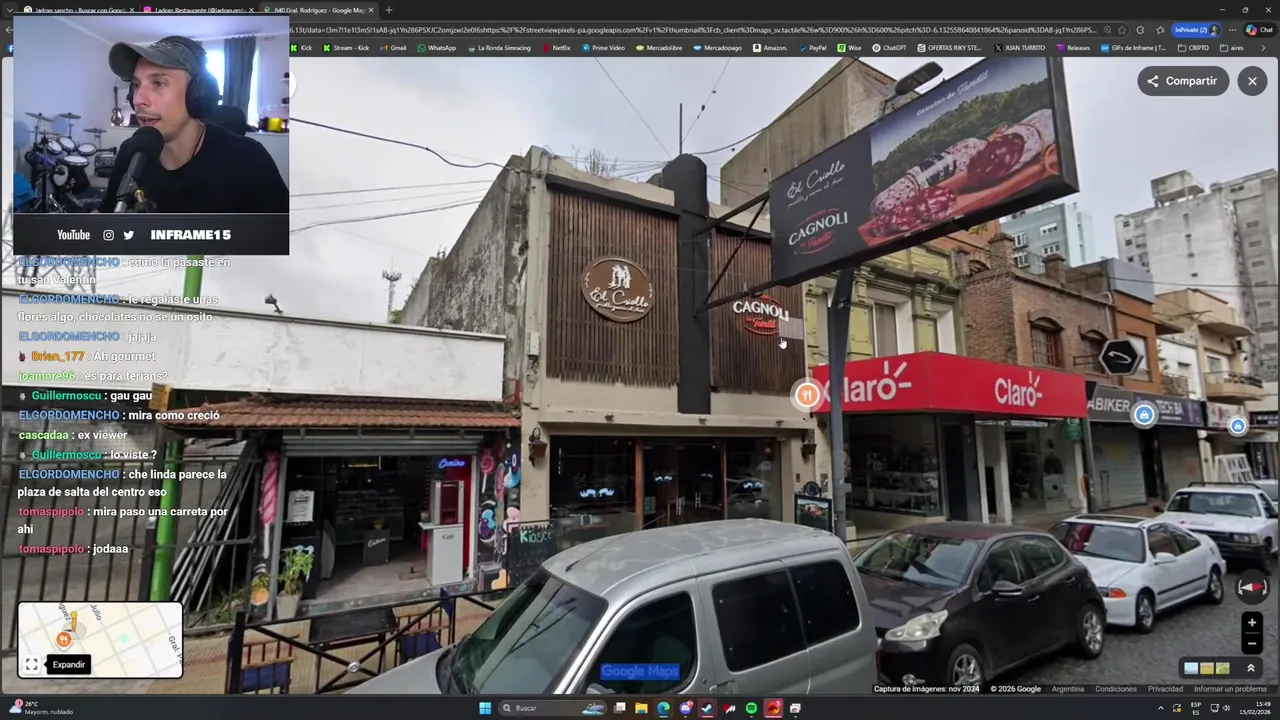Open the Gmail bookmark
Image resolution: width=1280 pixels, height=720 pixels.
click(393, 47)
